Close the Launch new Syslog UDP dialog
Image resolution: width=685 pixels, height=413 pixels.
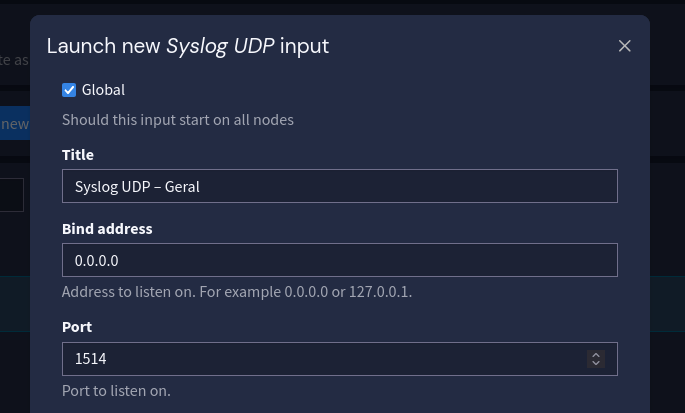pos(625,46)
